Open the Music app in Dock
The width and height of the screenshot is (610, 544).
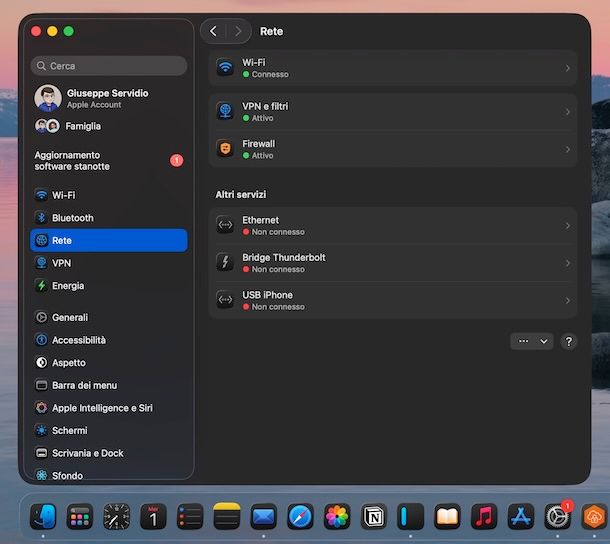click(x=484, y=516)
